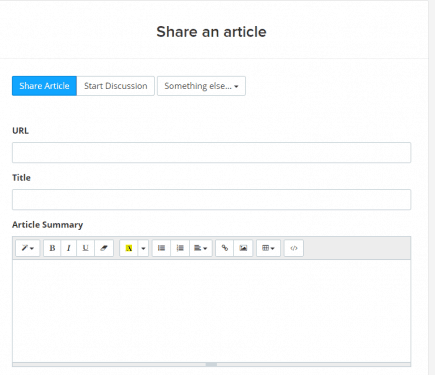This screenshot has height=375, width=435.
Task: Click the Share an article heading
Action: (211, 32)
